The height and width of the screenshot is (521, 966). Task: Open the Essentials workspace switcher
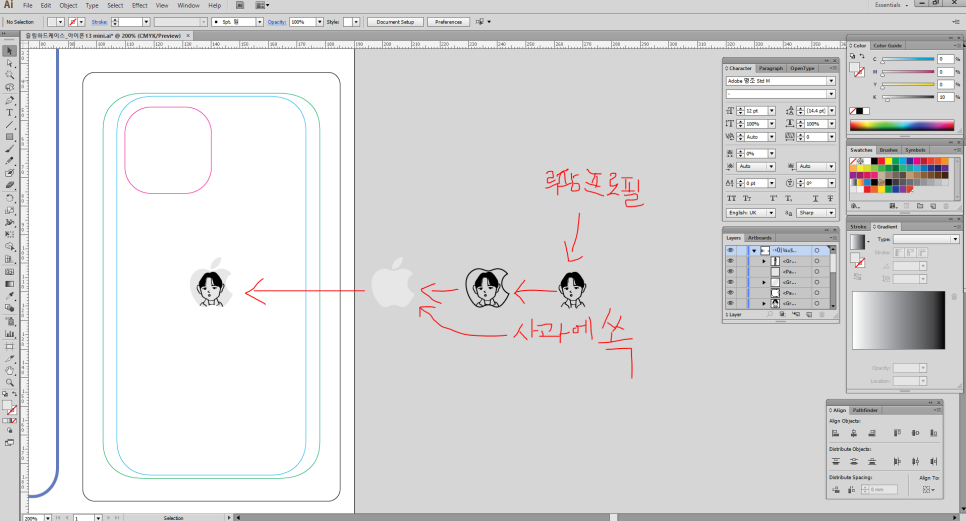pos(891,5)
